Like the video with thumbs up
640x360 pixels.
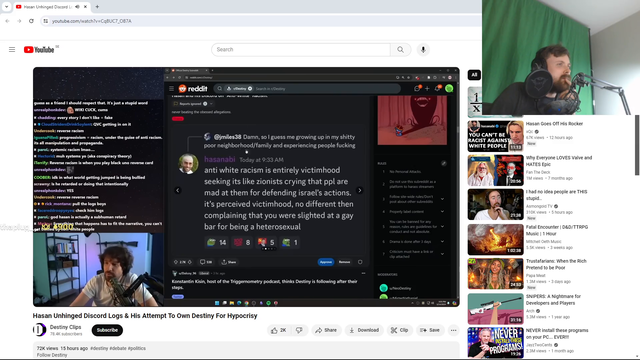click(x=278, y=330)
